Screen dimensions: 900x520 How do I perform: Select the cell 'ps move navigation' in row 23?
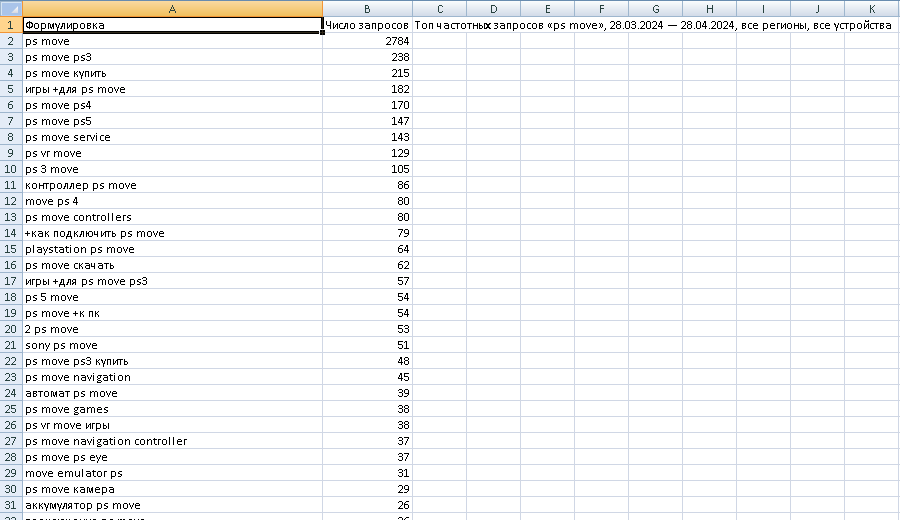pos(172,377)
